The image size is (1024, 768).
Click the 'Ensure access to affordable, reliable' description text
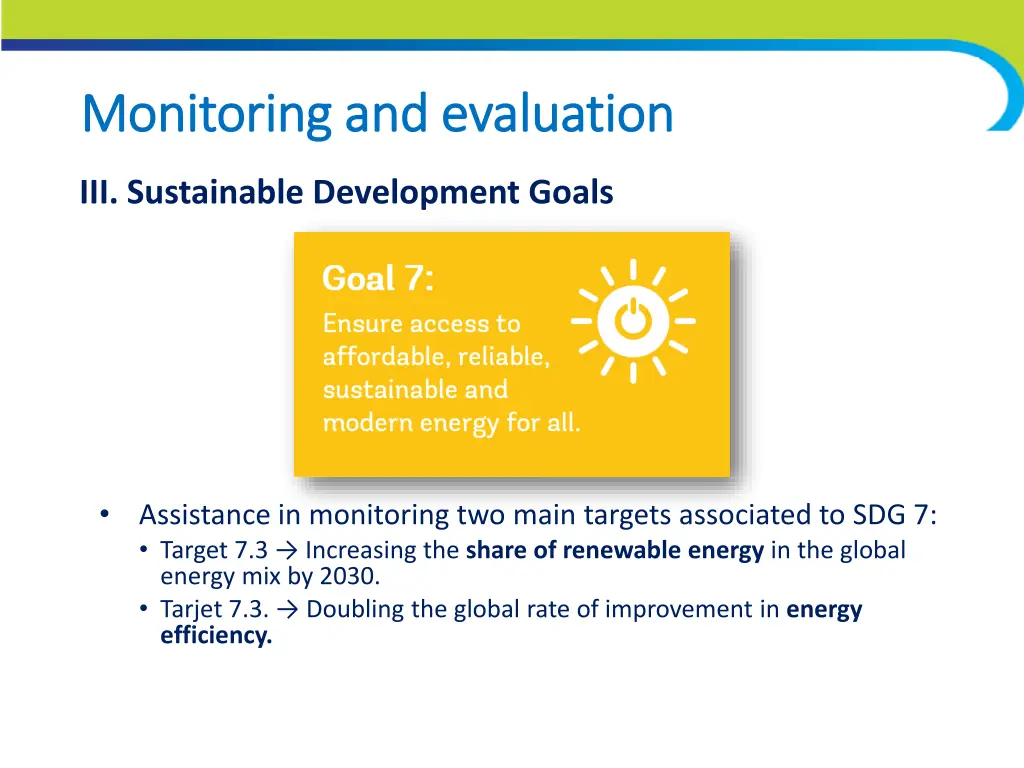coord(451,373)
